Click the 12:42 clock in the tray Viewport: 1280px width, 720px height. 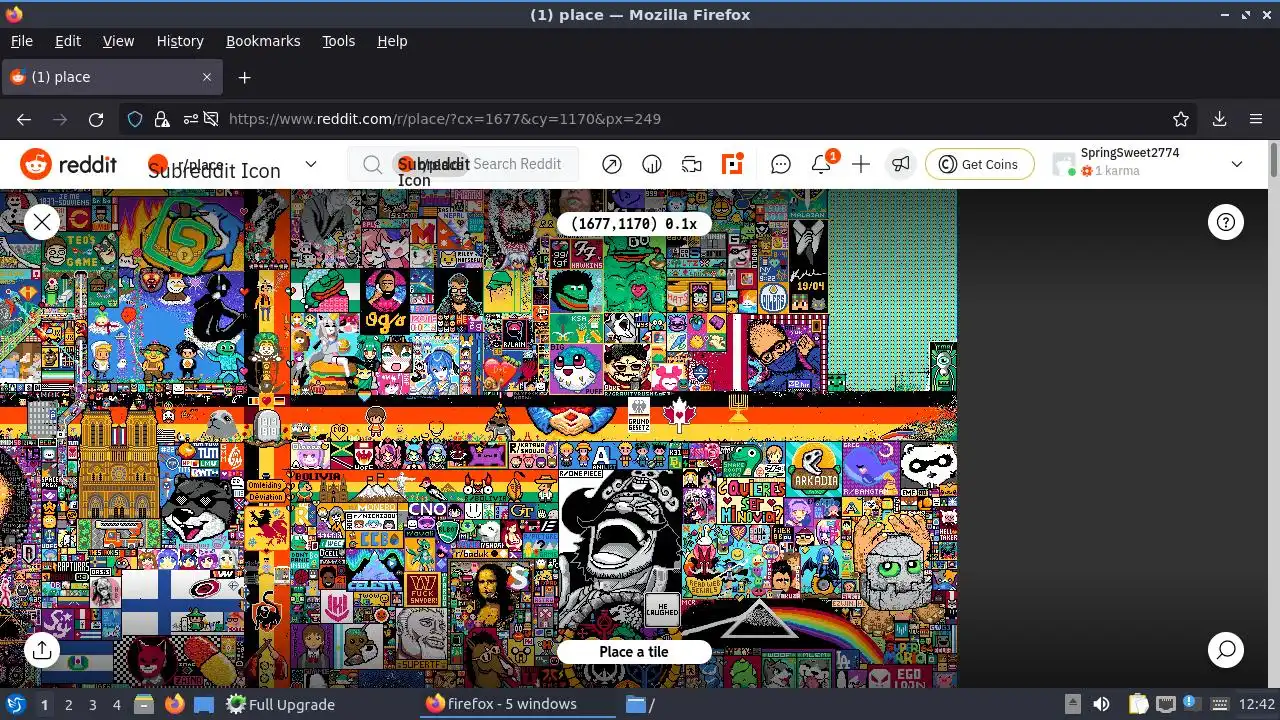1257,704
